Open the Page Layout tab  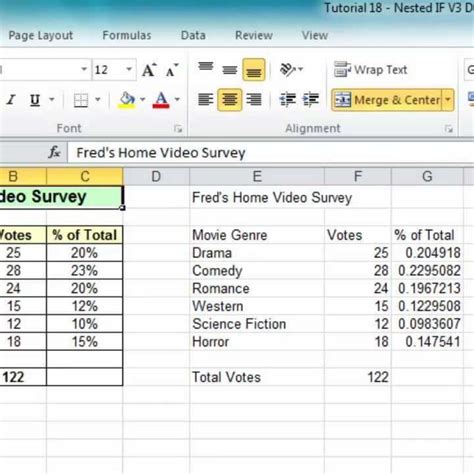coord(41,35)
